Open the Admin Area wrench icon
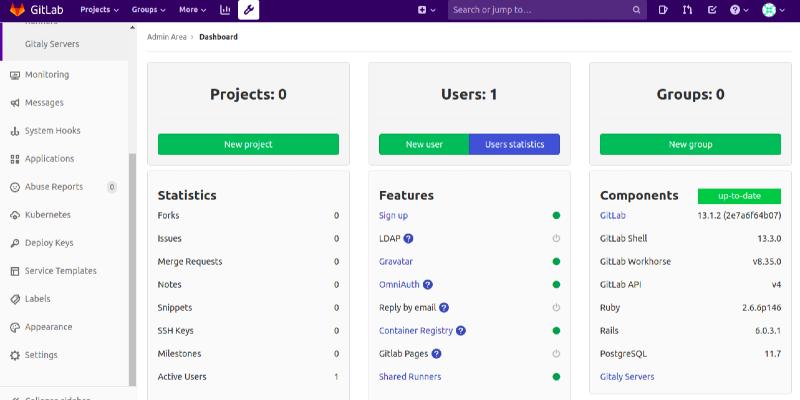Viewport: 800px width, 400px height. 248,10
